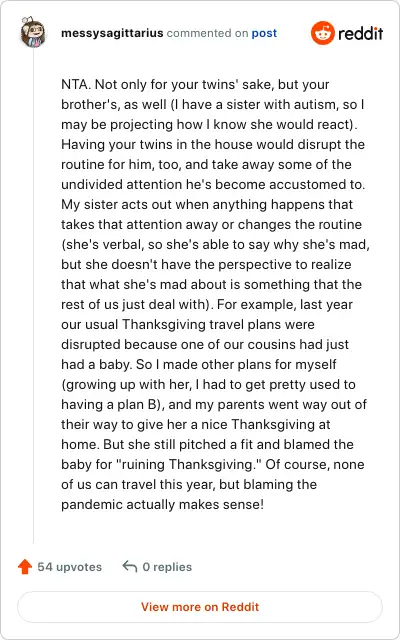Click the orange Reddit Snoo logo icon
Screen dimensions: 400x640
coord(322,33)
